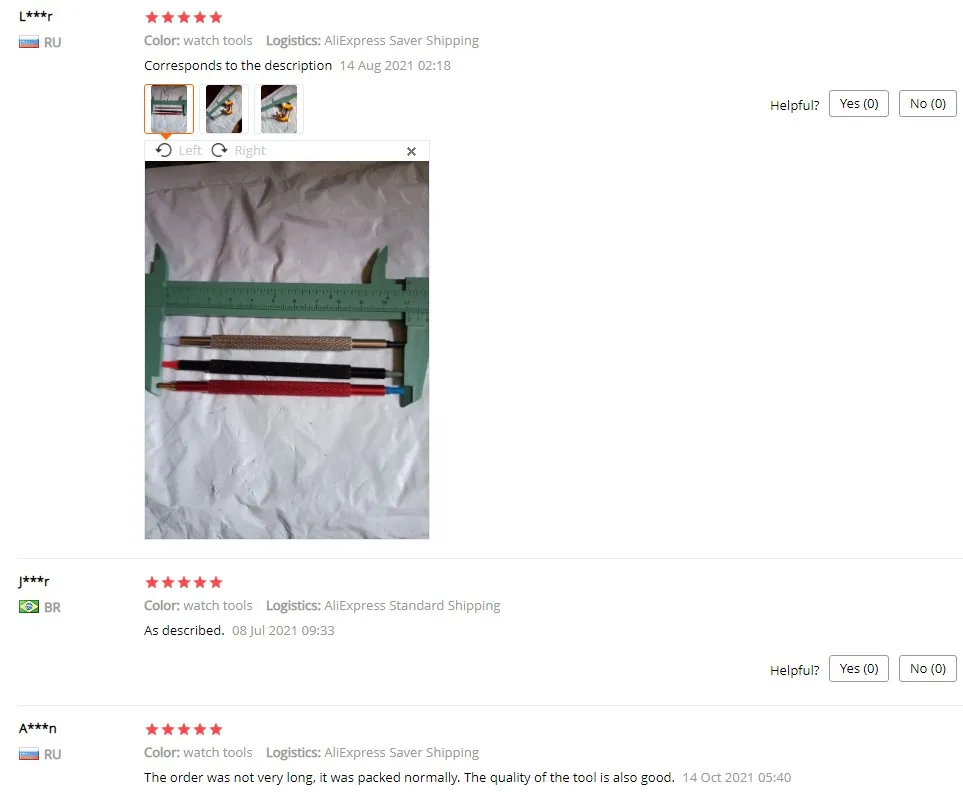Close the enlarged review photo
Viewport: 963px width, 792px height.
tap(411, 151)
